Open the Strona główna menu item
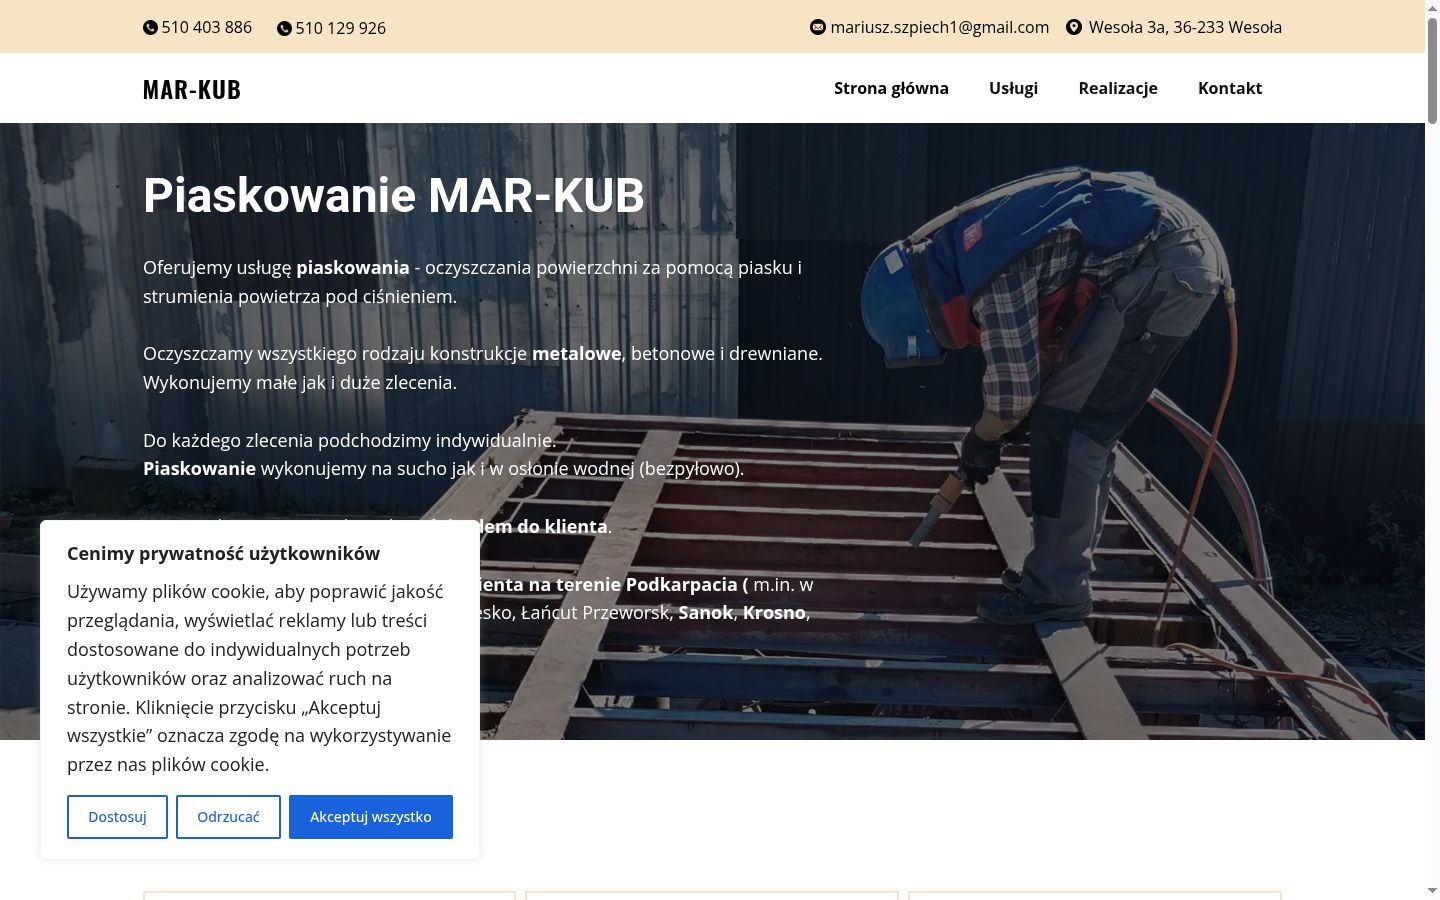Screen dimensions: 1440x900 [891, 88]
